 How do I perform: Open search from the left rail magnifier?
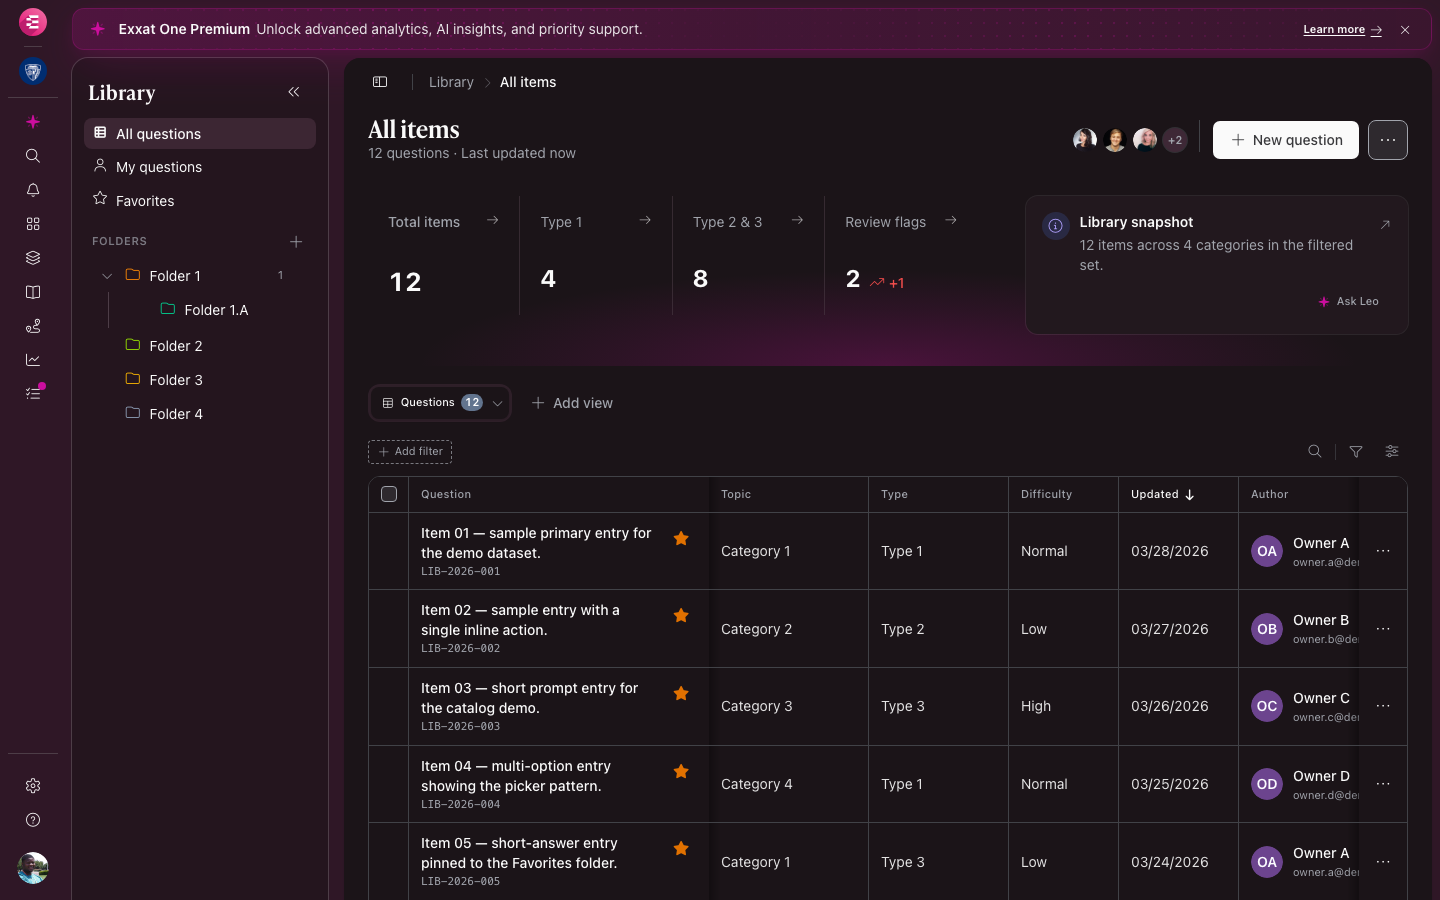pos(33,156)
